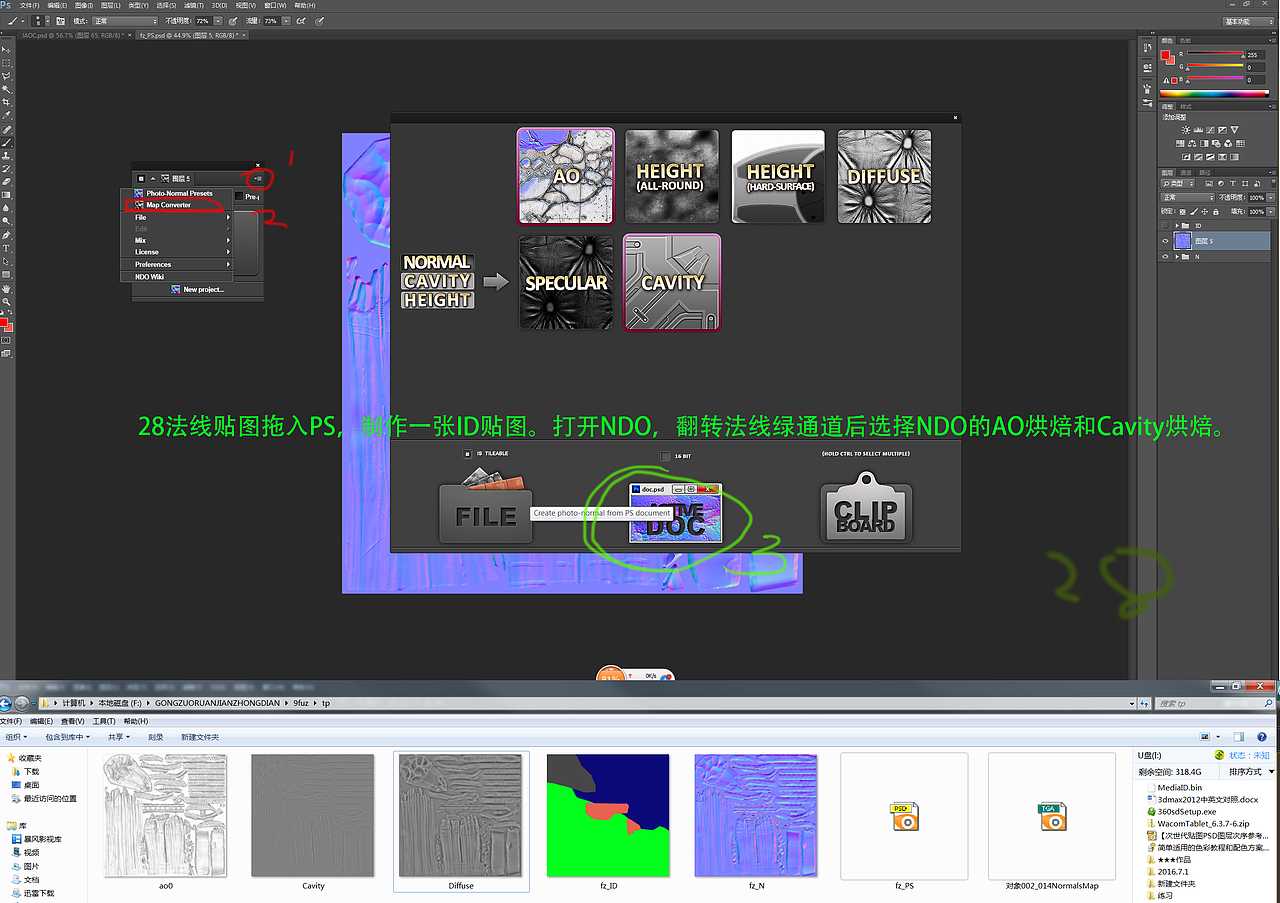Enable airbrush mode icon in options bar
Viewport: 1280px width, 903px height.
(300, 21)
